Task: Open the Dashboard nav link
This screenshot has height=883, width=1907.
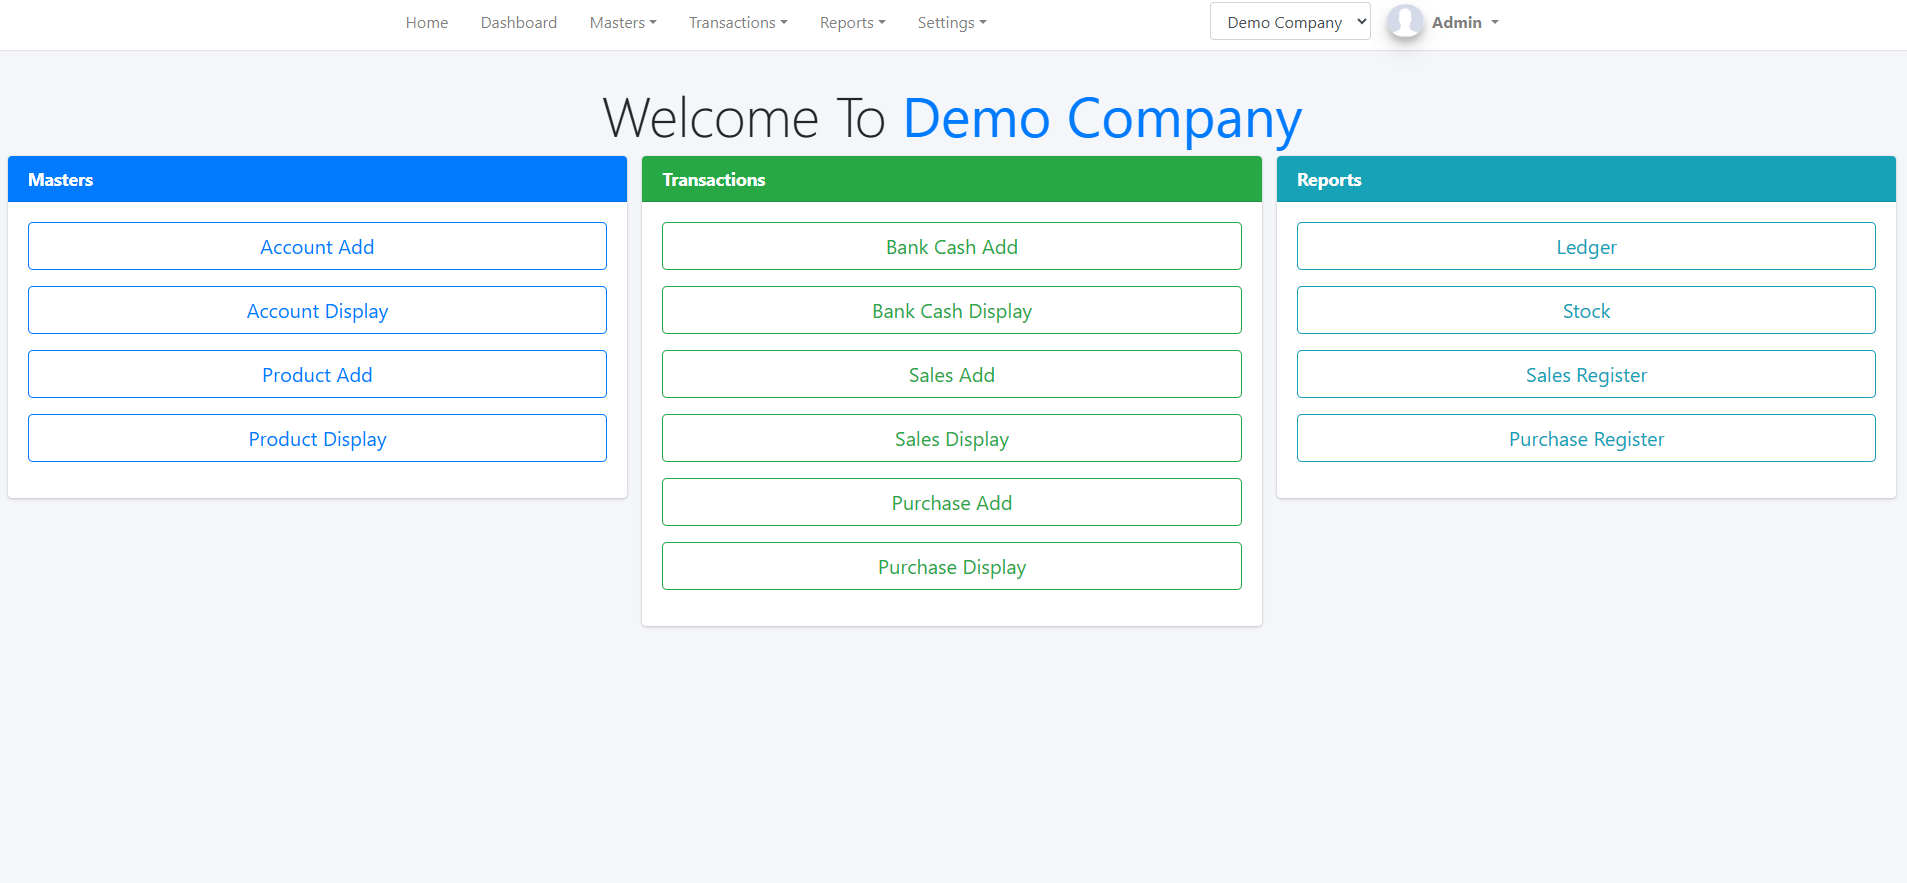Action: click(518, 23)
